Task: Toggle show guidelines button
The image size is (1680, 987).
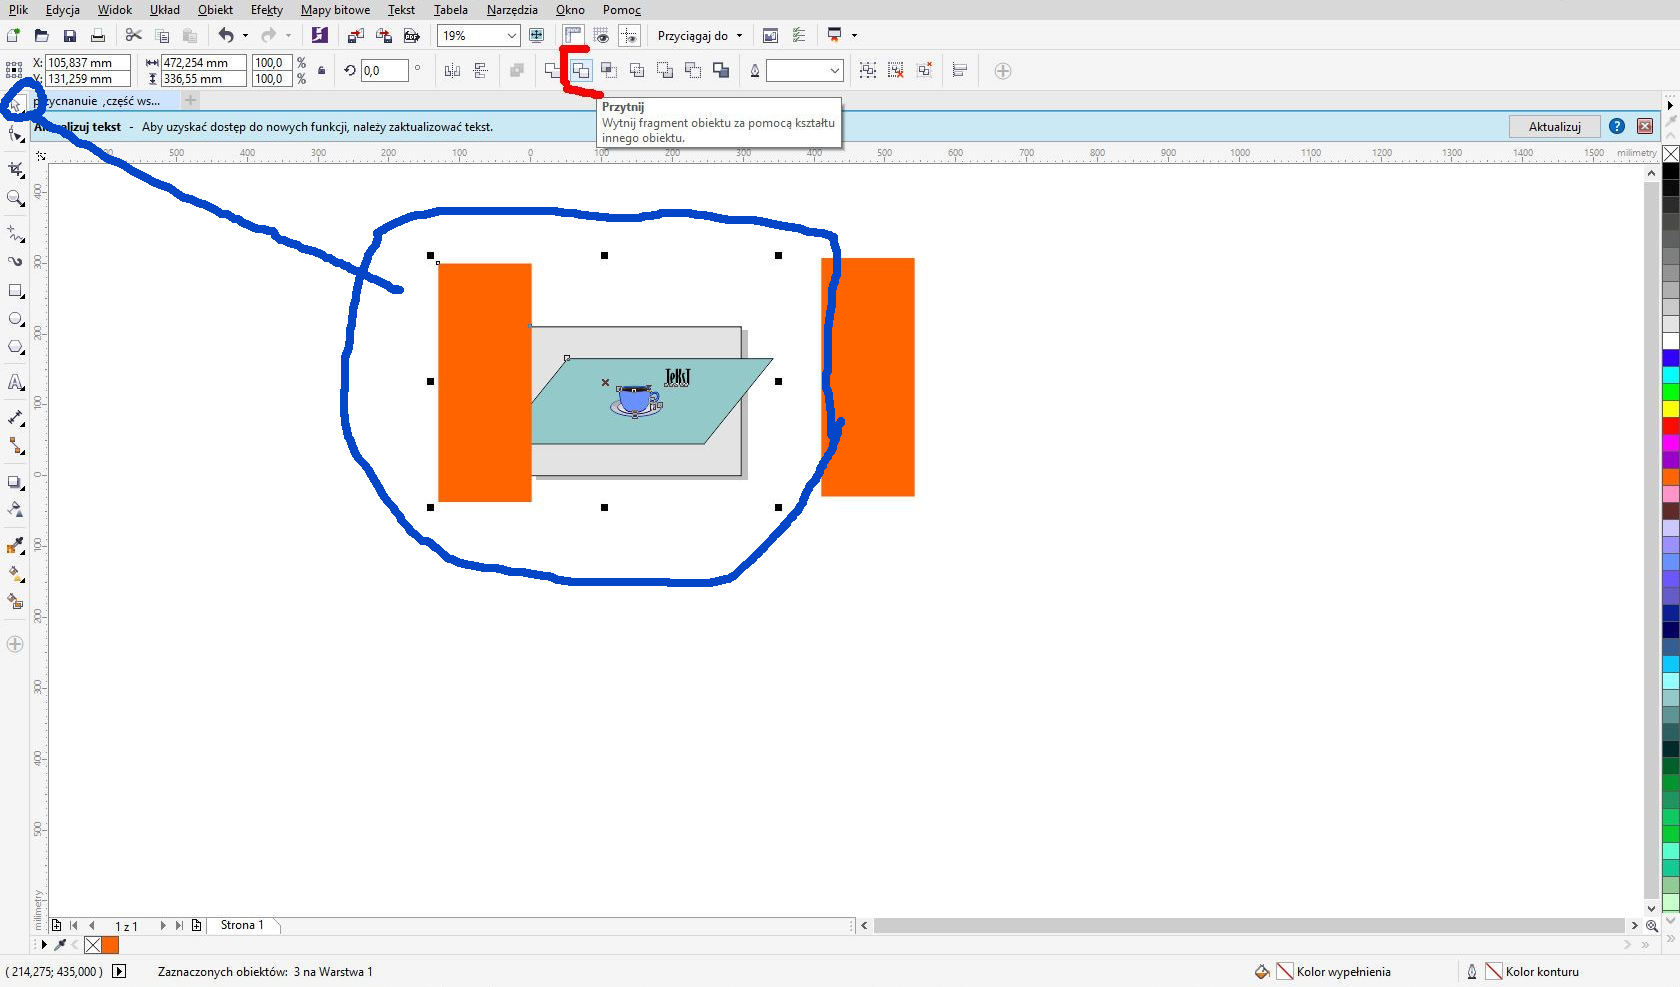Action: click(x=629, y=36)
